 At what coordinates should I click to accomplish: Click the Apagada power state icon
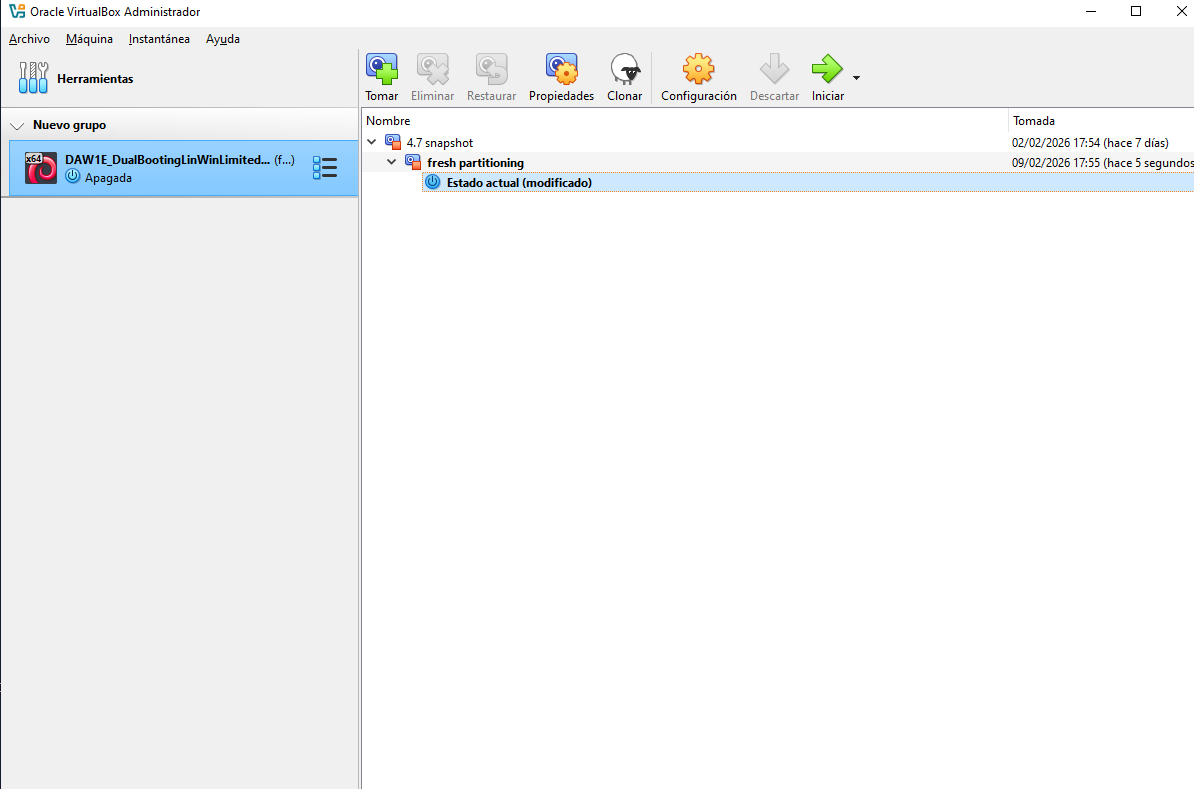click(x=72, y=177)
